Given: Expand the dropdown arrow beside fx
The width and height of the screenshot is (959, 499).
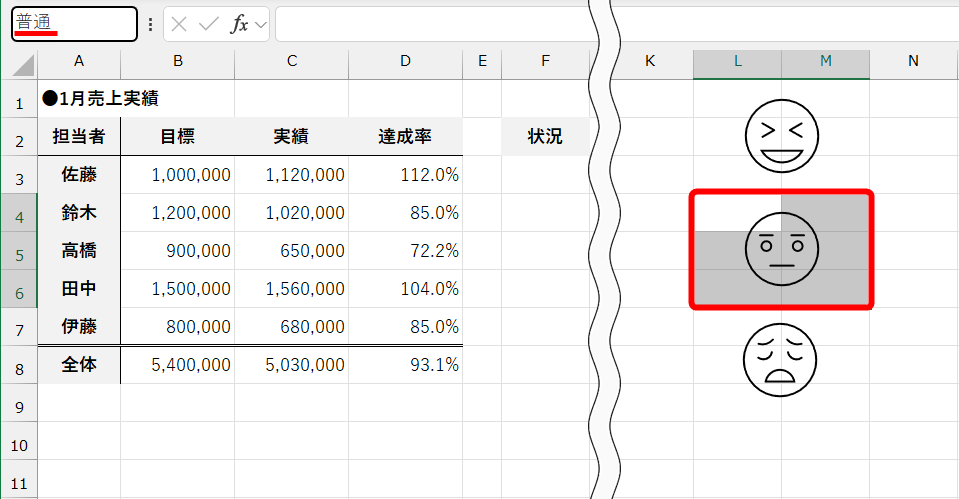Looking at the screenshot, I should 261,25.
